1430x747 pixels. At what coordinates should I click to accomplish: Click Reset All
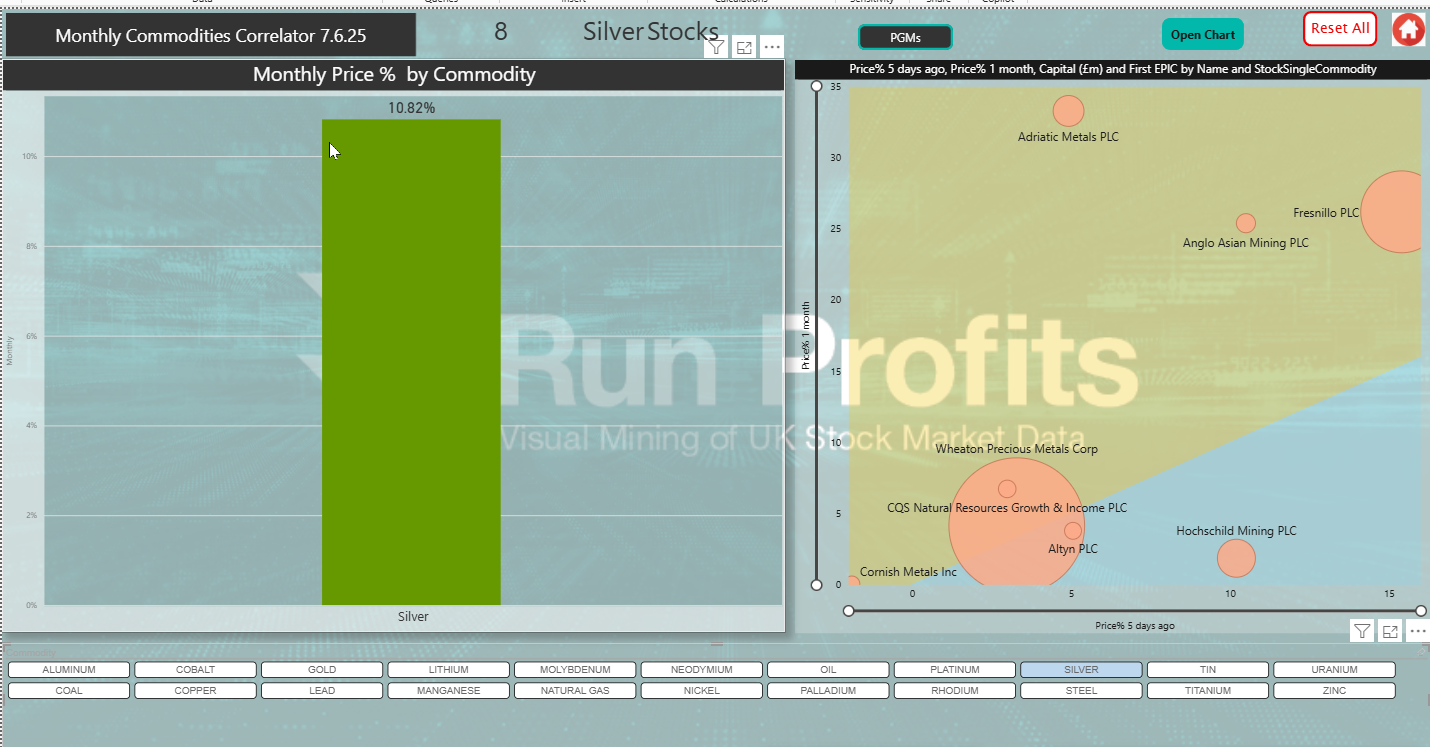(1340, 28)
